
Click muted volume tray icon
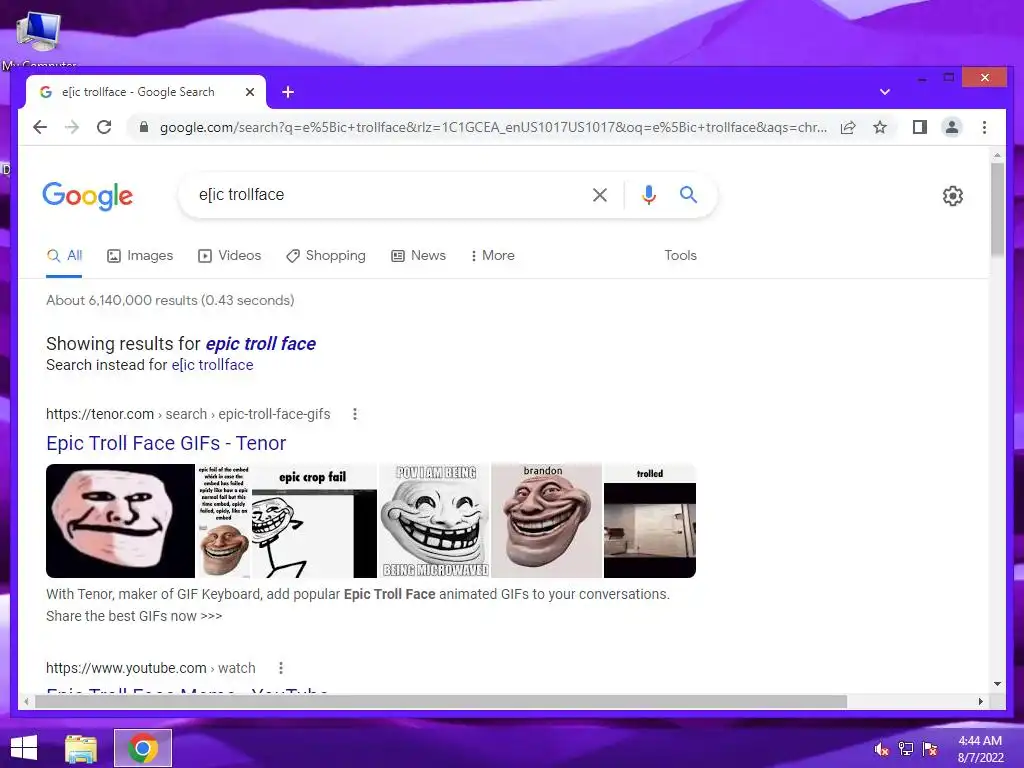pos(882,749)
